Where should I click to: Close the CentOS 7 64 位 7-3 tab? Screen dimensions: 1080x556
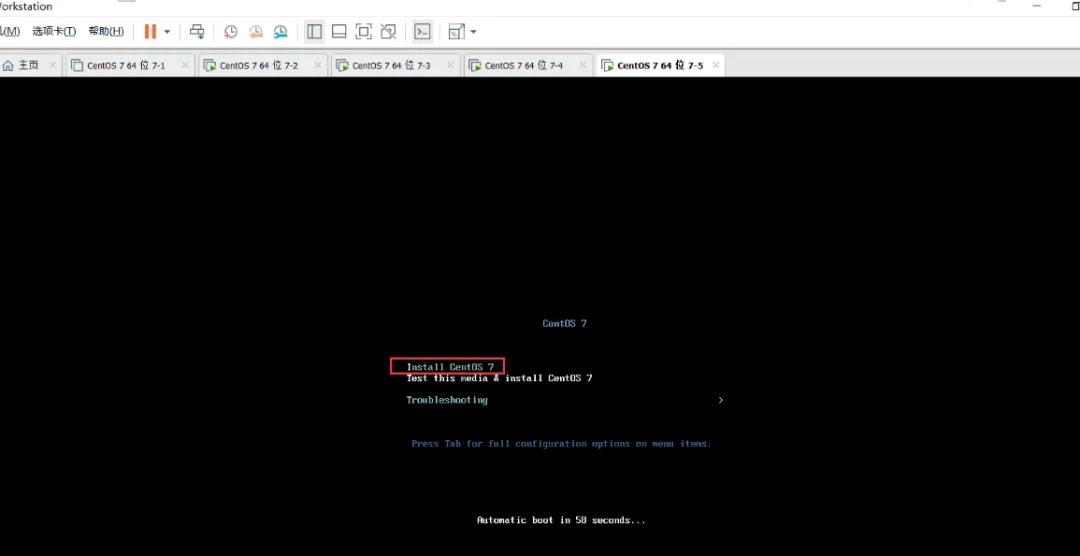(x=450, y=65)
